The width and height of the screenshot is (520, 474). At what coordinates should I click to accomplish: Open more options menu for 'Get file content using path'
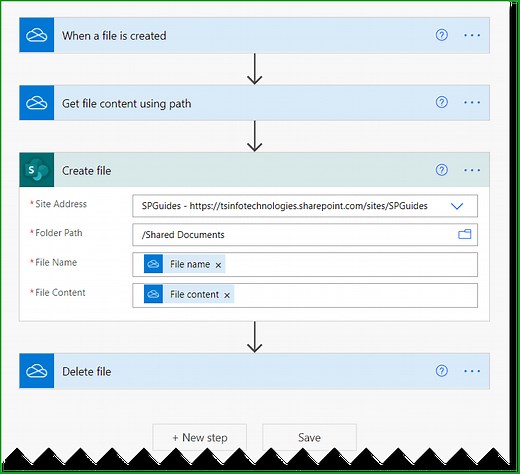coord(472,102)
